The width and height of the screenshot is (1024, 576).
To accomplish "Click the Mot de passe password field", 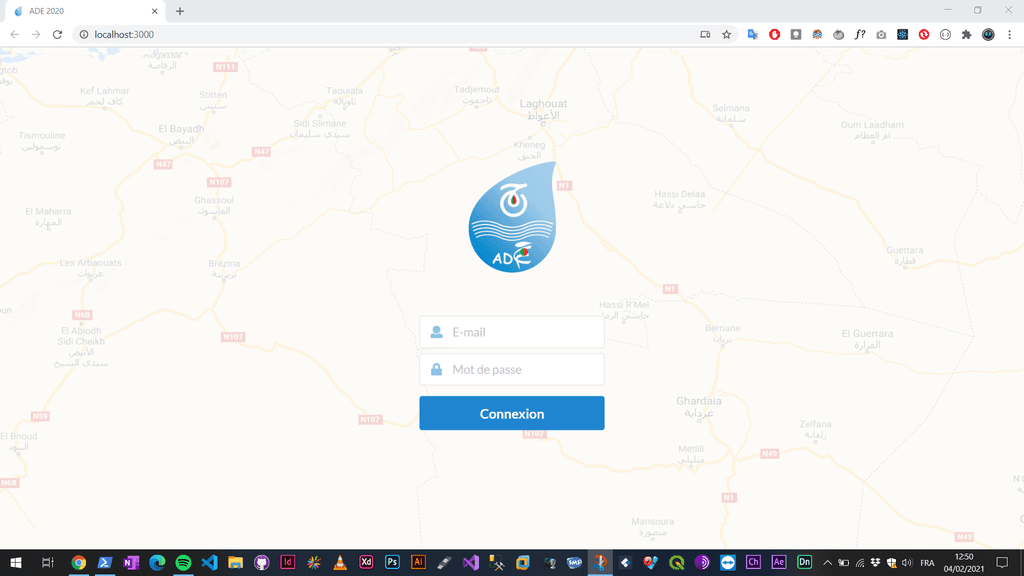I will 511,370.
